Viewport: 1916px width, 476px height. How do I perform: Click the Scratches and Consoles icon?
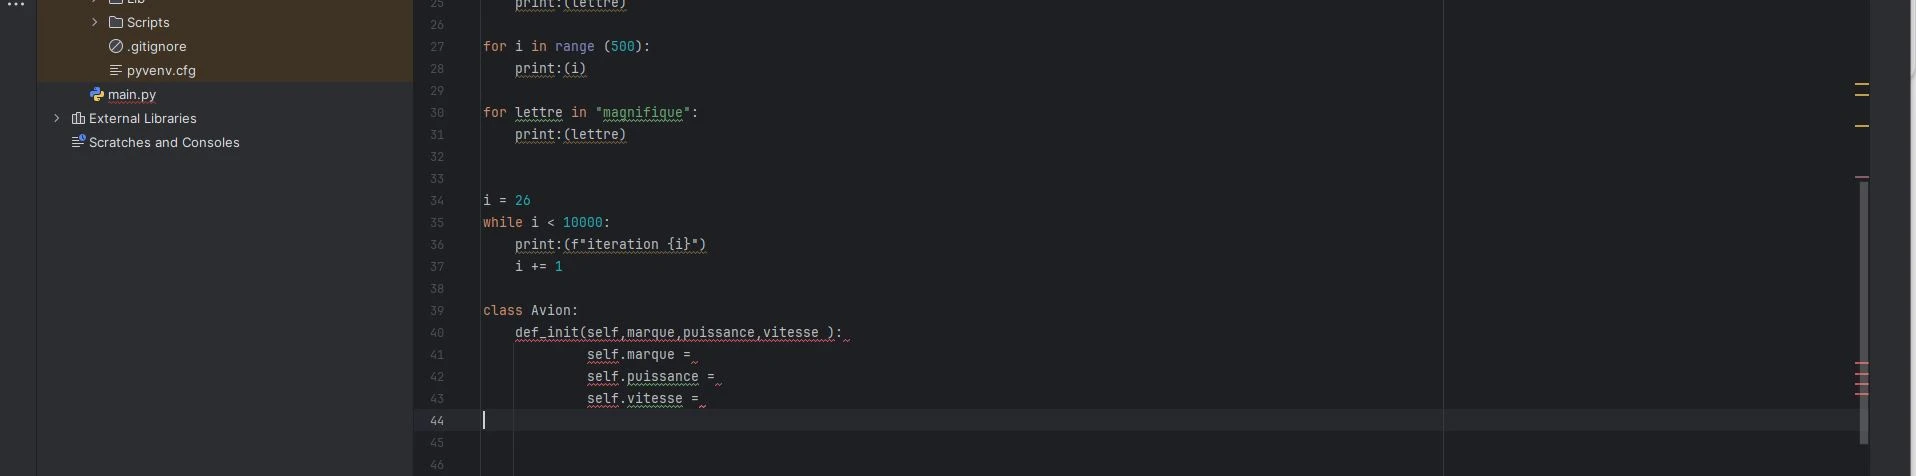(78, 142)
